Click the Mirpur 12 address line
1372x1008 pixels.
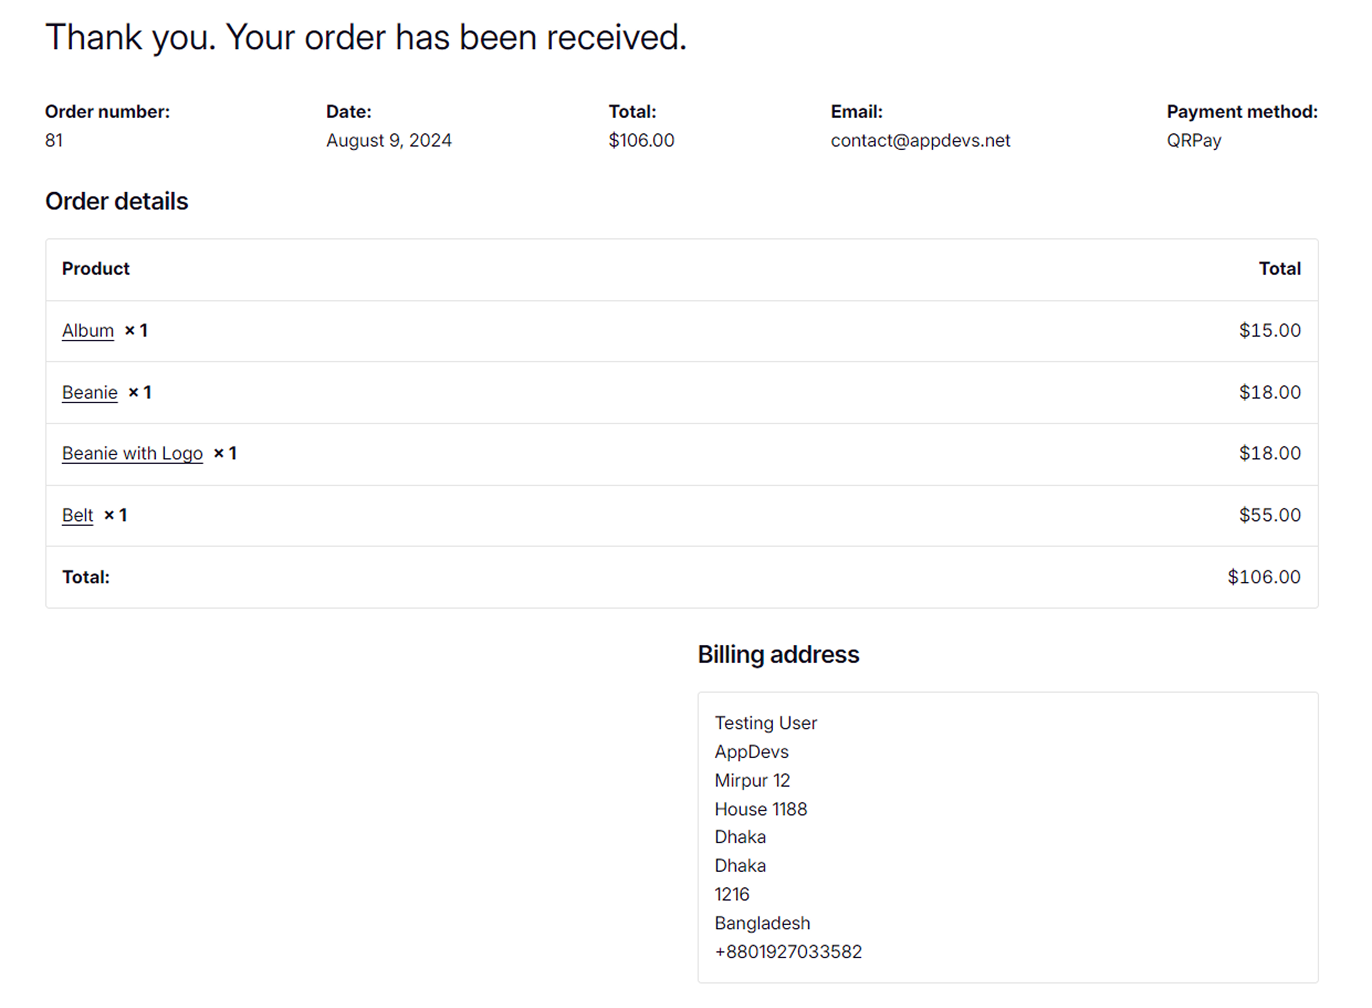click(x=752, y=780)
